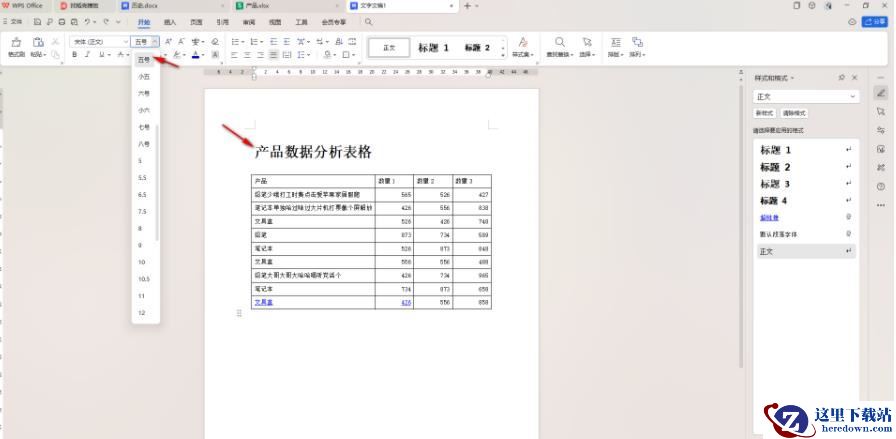Viewport: 896px width, 439px height.
Task: Click the 新样式 button
Action: coord(765,113)
